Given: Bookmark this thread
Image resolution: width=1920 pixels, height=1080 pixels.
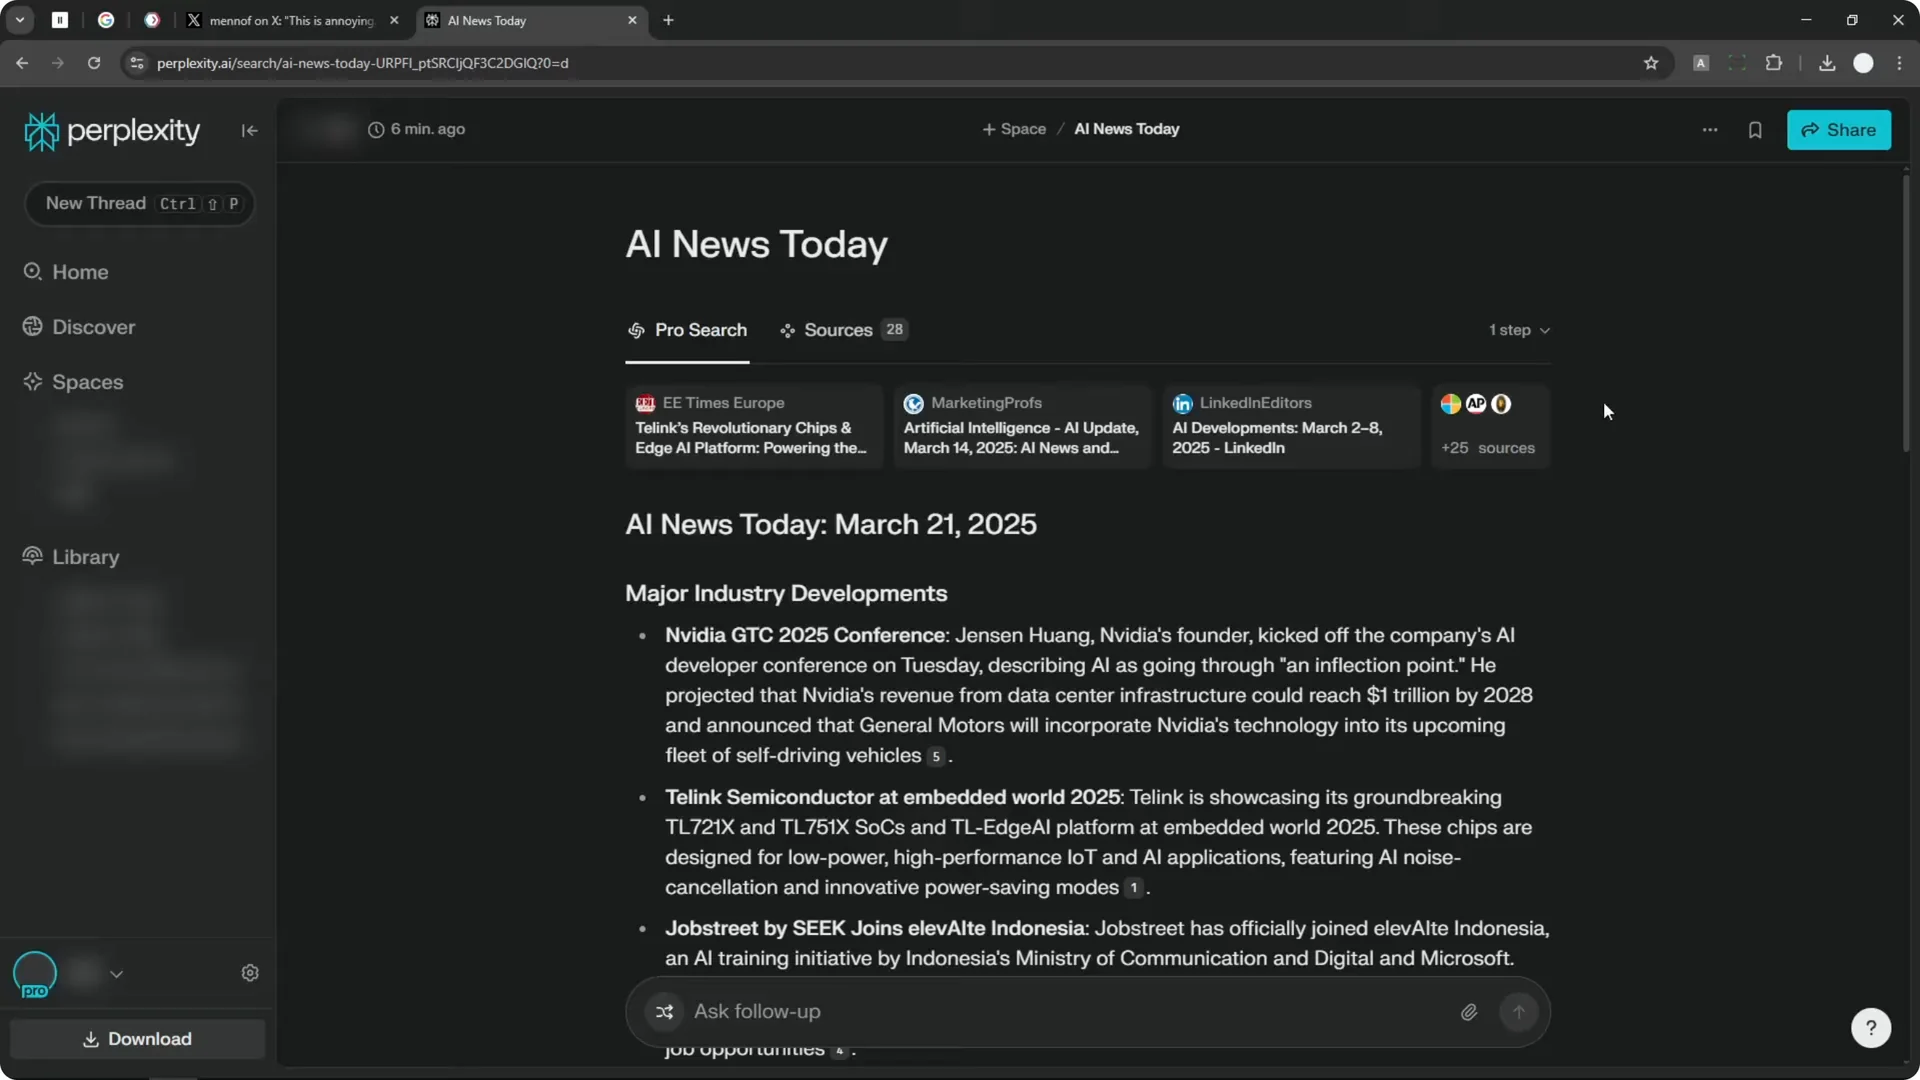Looking at the screenshot, I should point(1755,130).
